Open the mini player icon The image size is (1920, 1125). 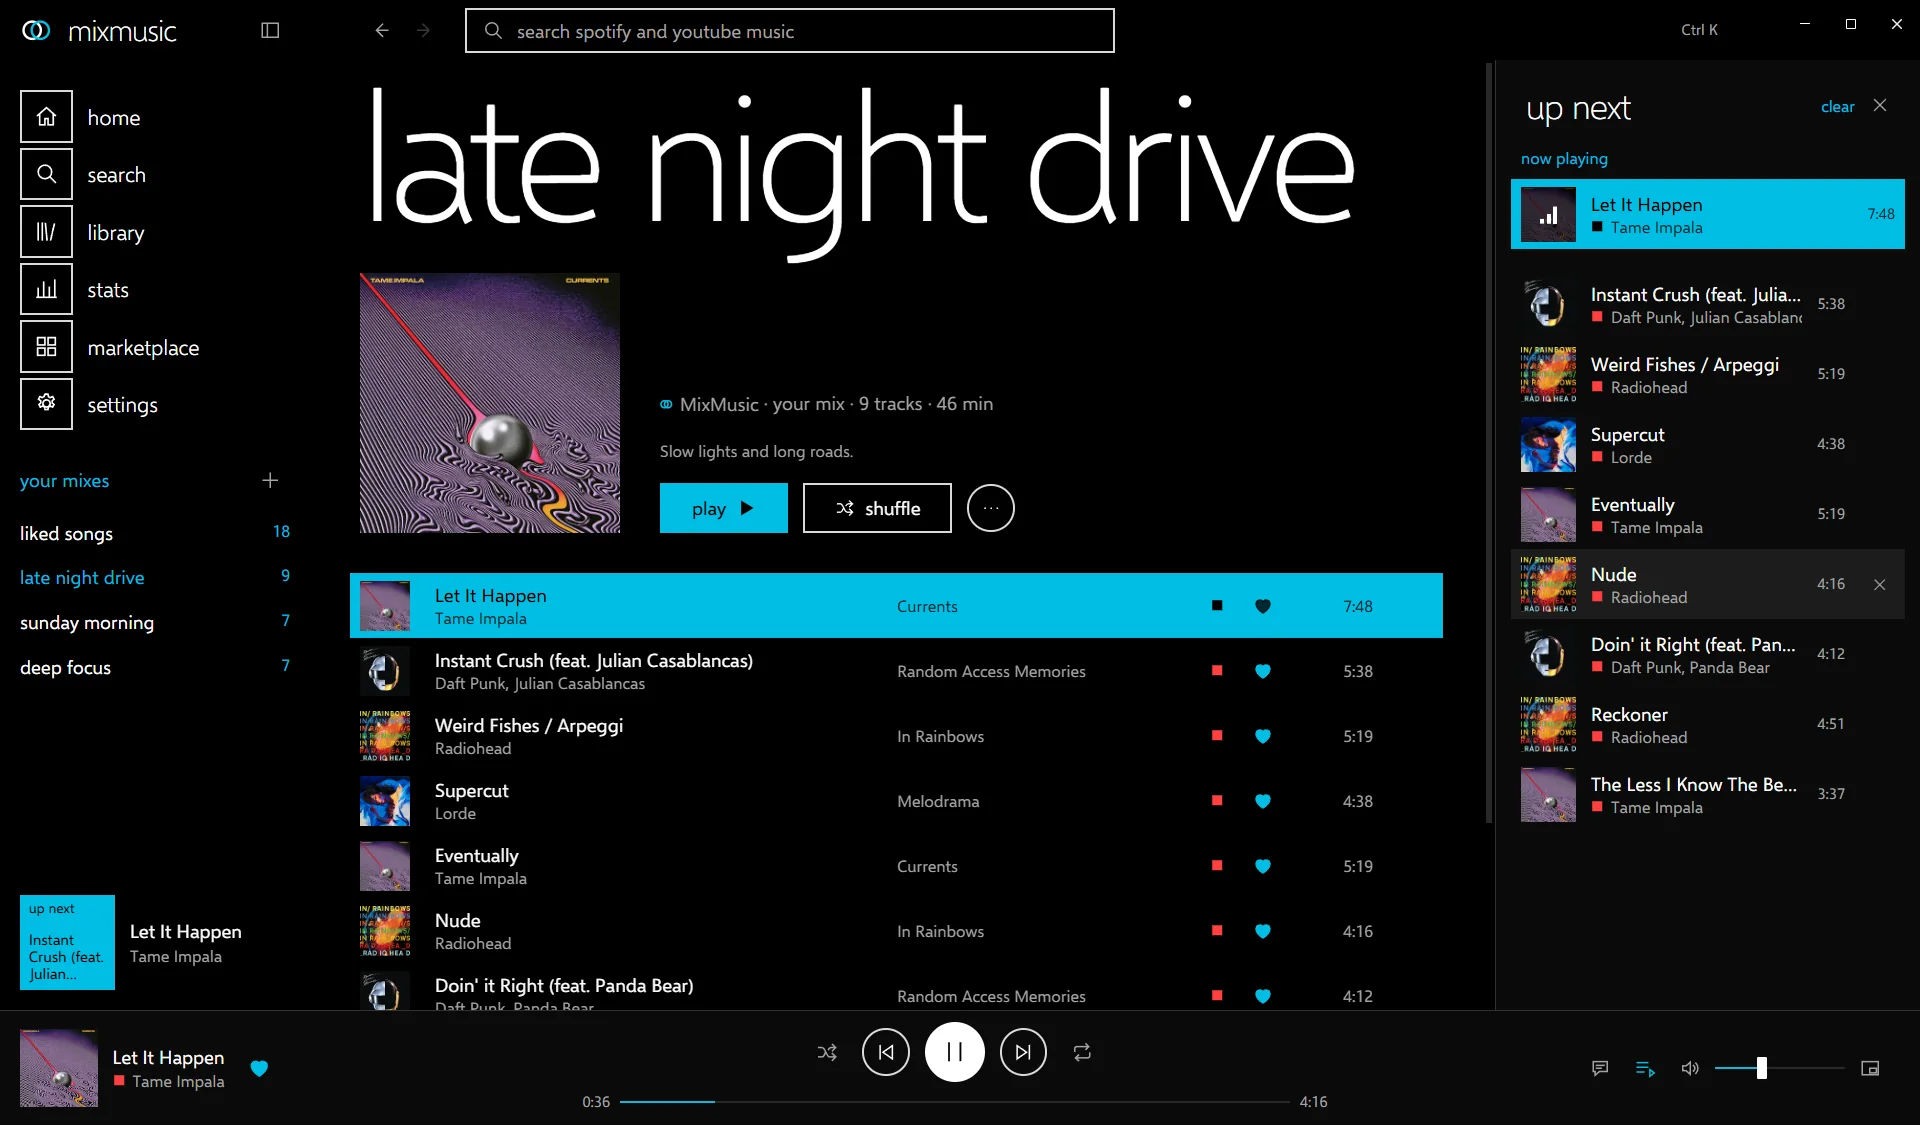1870,1068
